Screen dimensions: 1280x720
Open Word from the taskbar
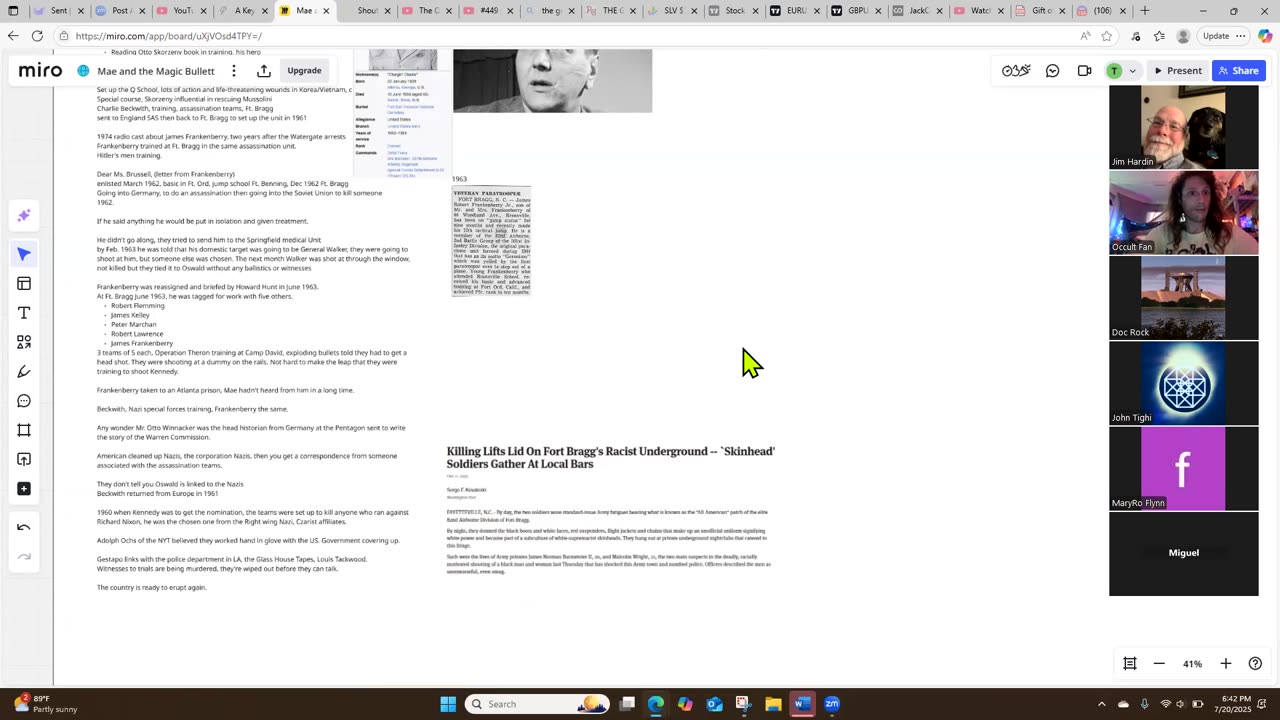point(802,704)
